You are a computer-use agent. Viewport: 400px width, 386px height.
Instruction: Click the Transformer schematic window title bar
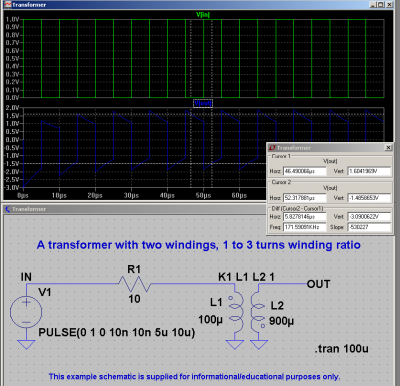(x=135, y=209)
